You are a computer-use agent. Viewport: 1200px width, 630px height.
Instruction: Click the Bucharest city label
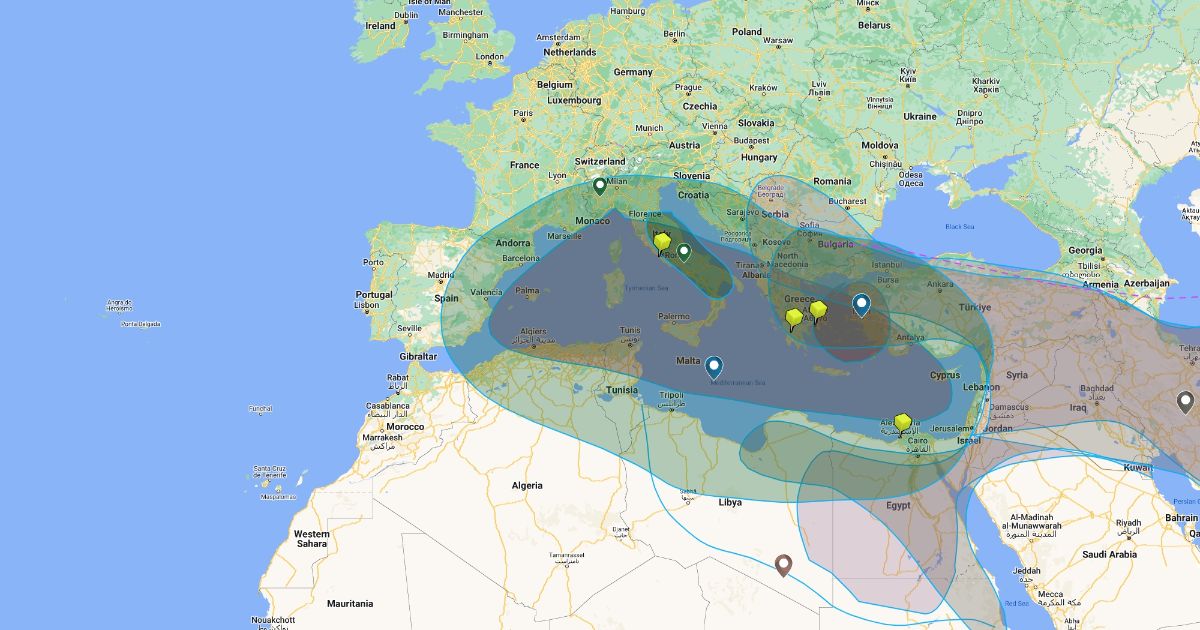(847, 201)
